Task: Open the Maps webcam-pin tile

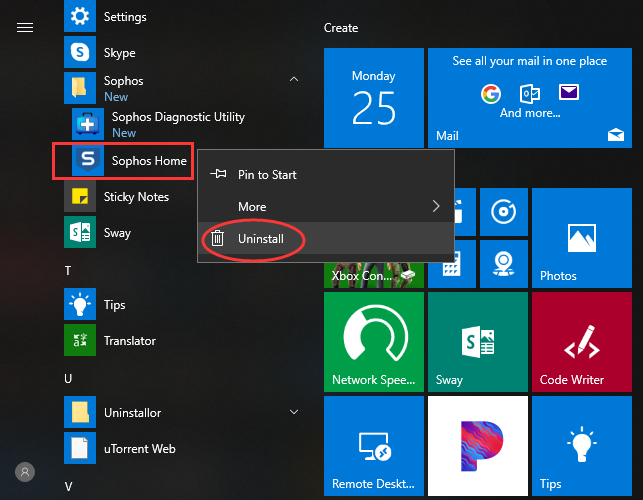Action: click(x=504, y=264)
